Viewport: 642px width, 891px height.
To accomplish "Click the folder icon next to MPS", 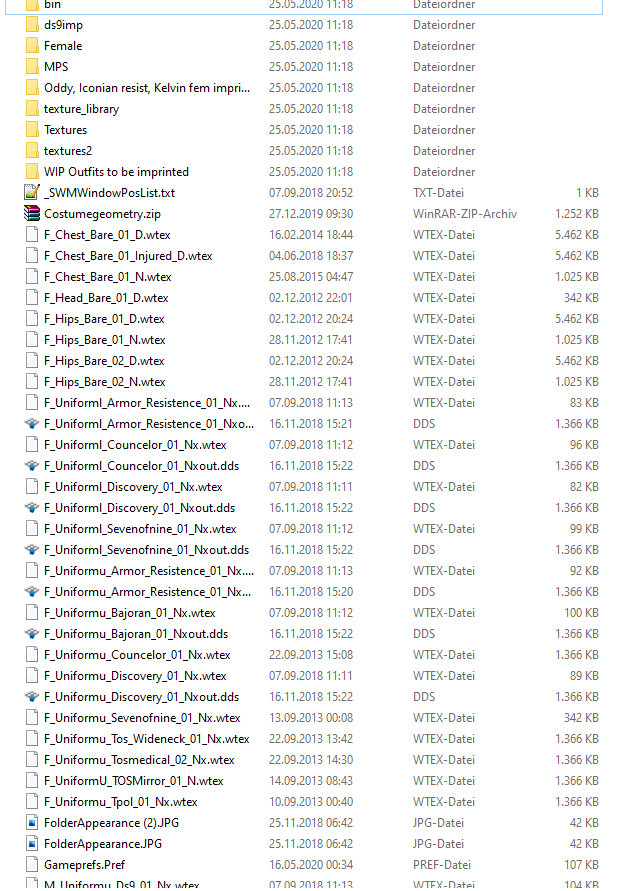I will pyautogui.click(x=32, y=67).
